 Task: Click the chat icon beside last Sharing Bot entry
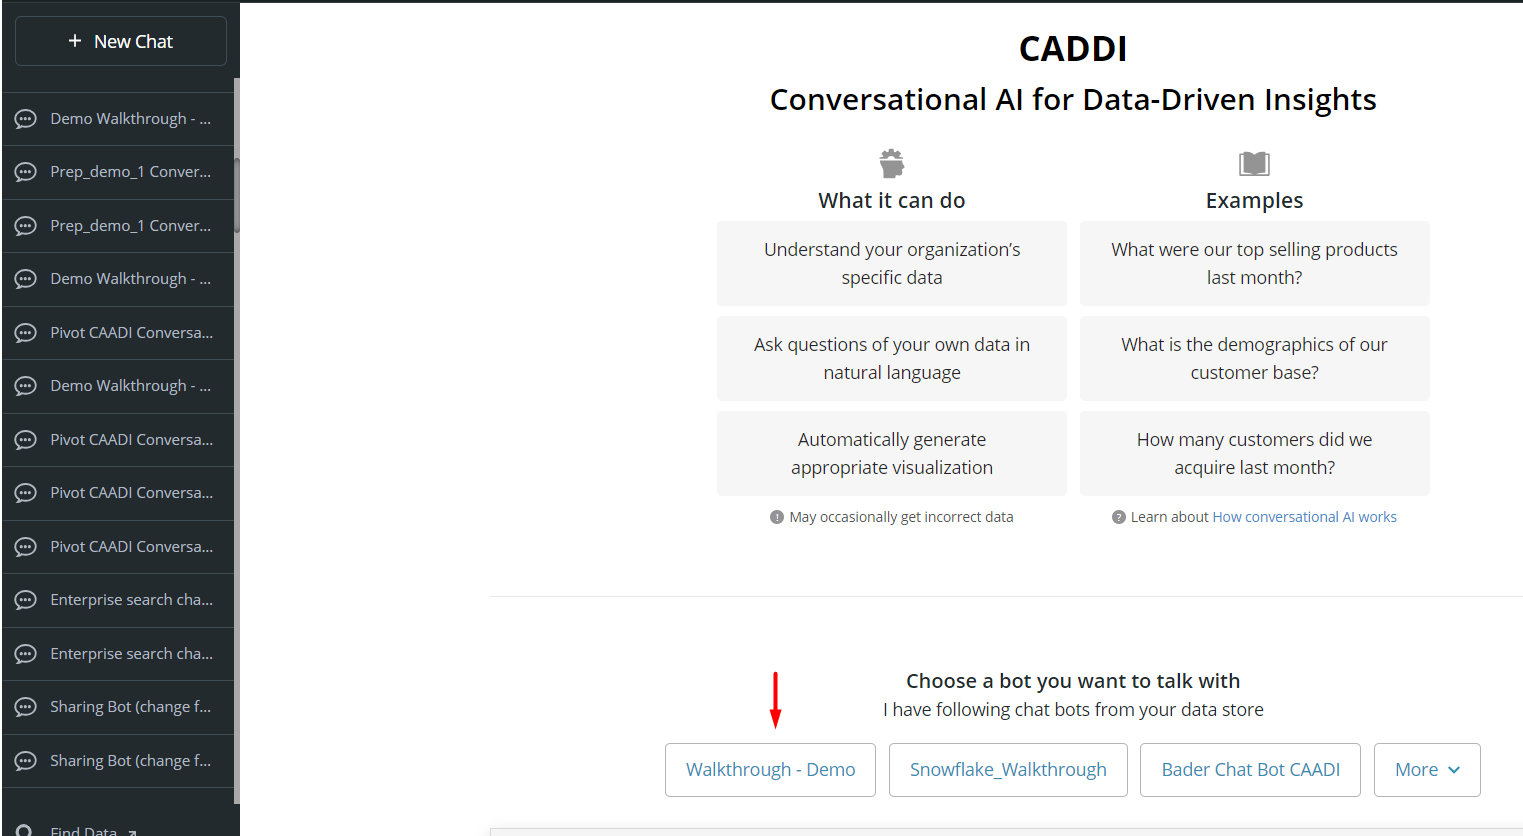pyautogui.click(x=26, y=761)
